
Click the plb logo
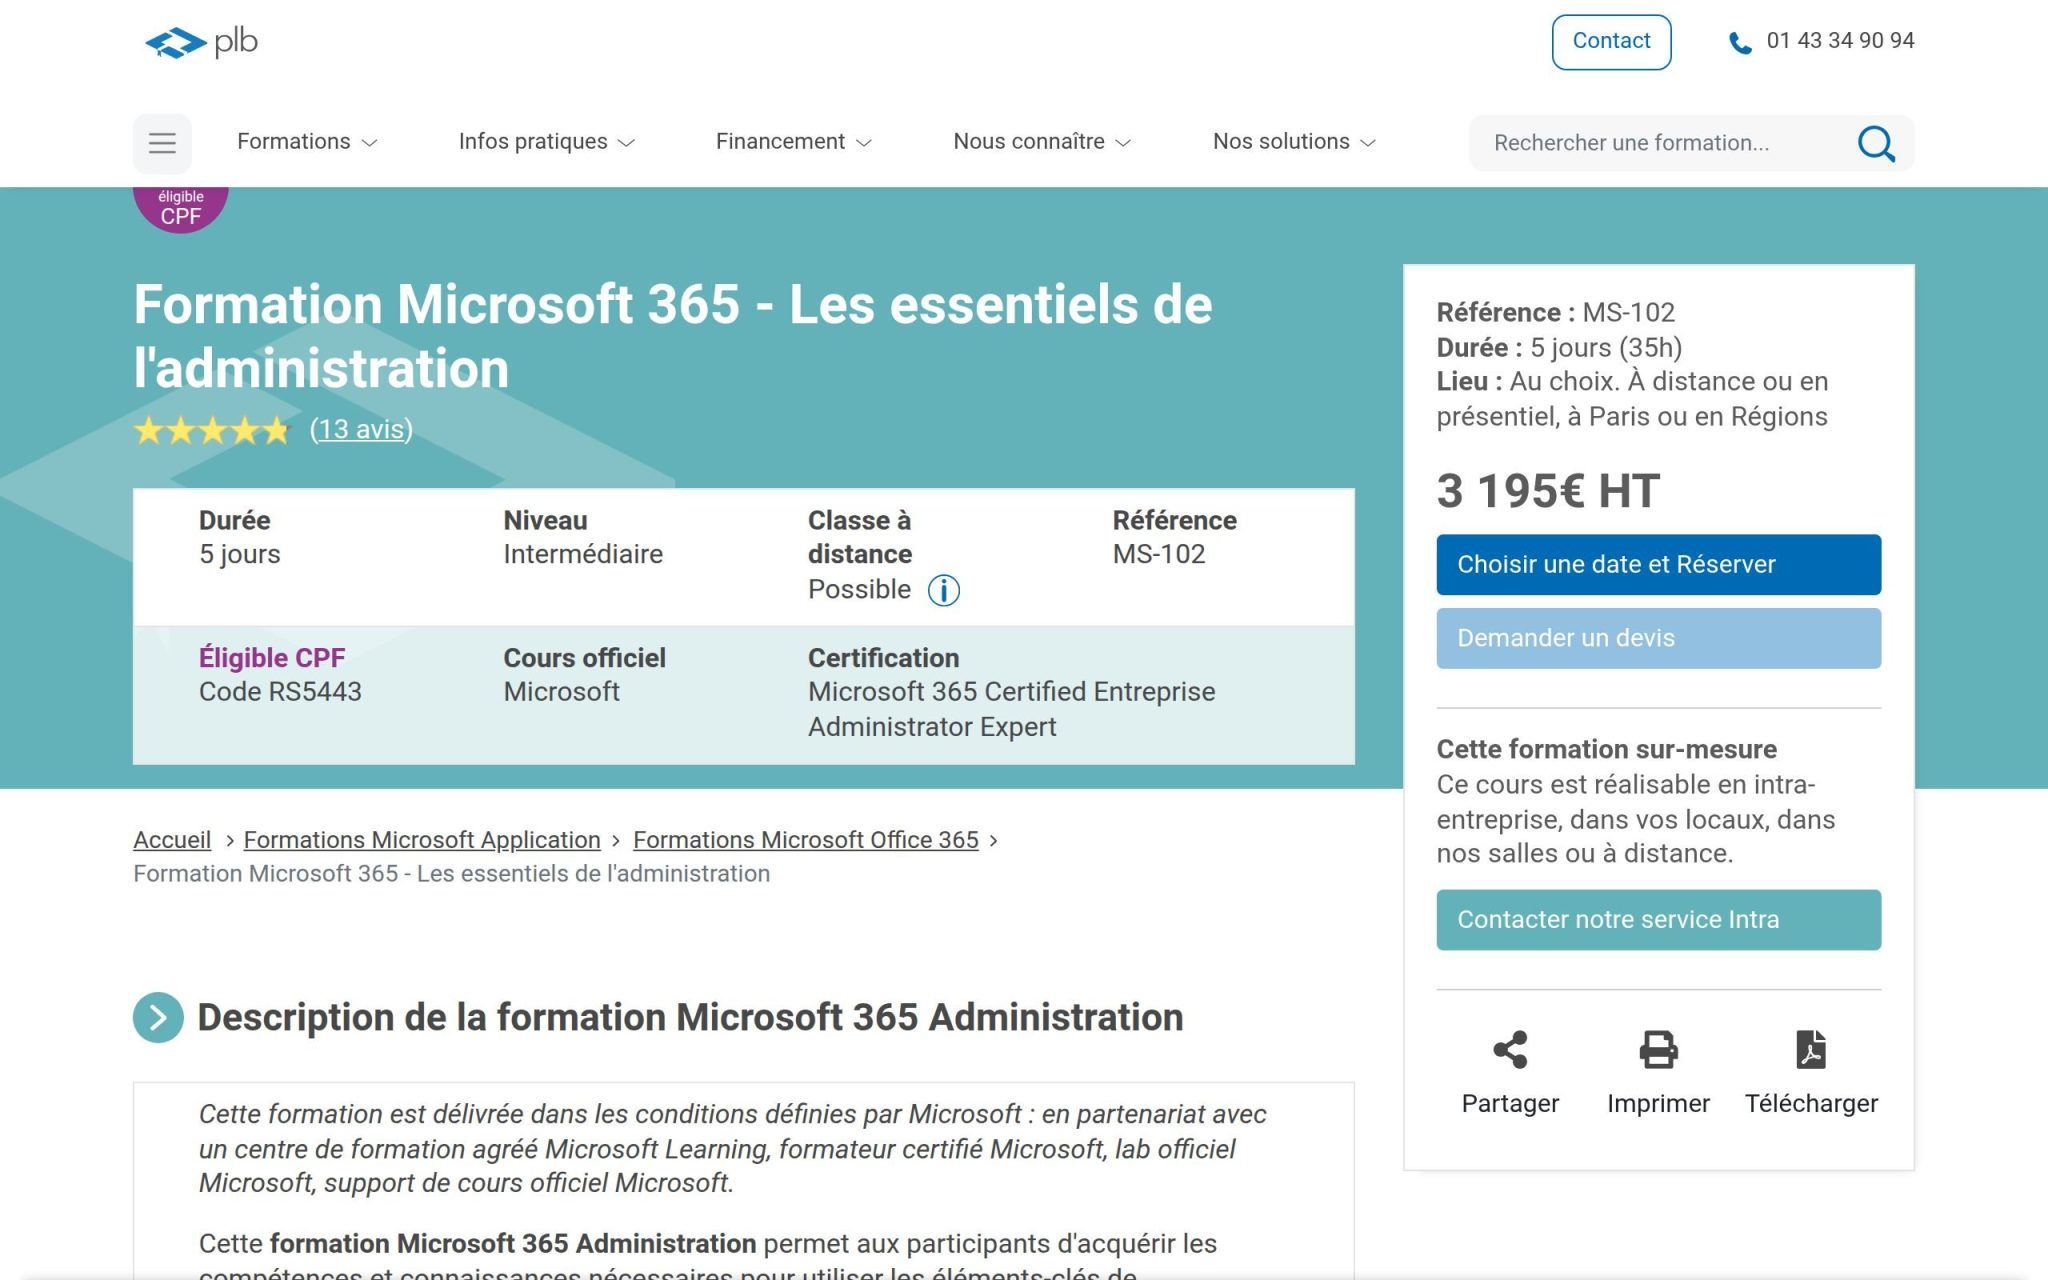[202, 42]
